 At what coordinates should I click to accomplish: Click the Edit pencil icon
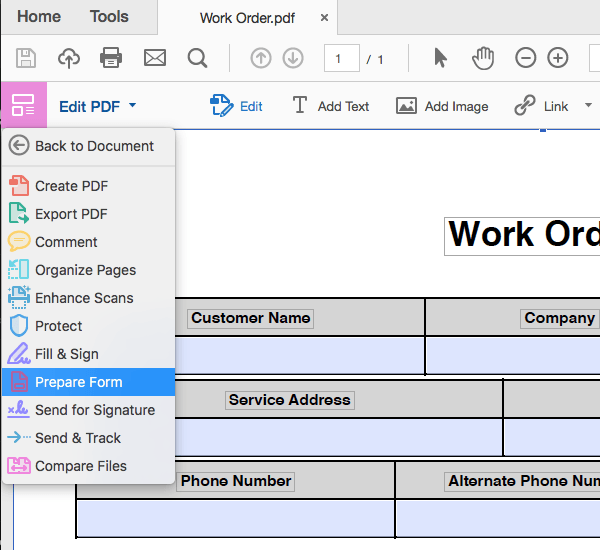click(222, 105)
